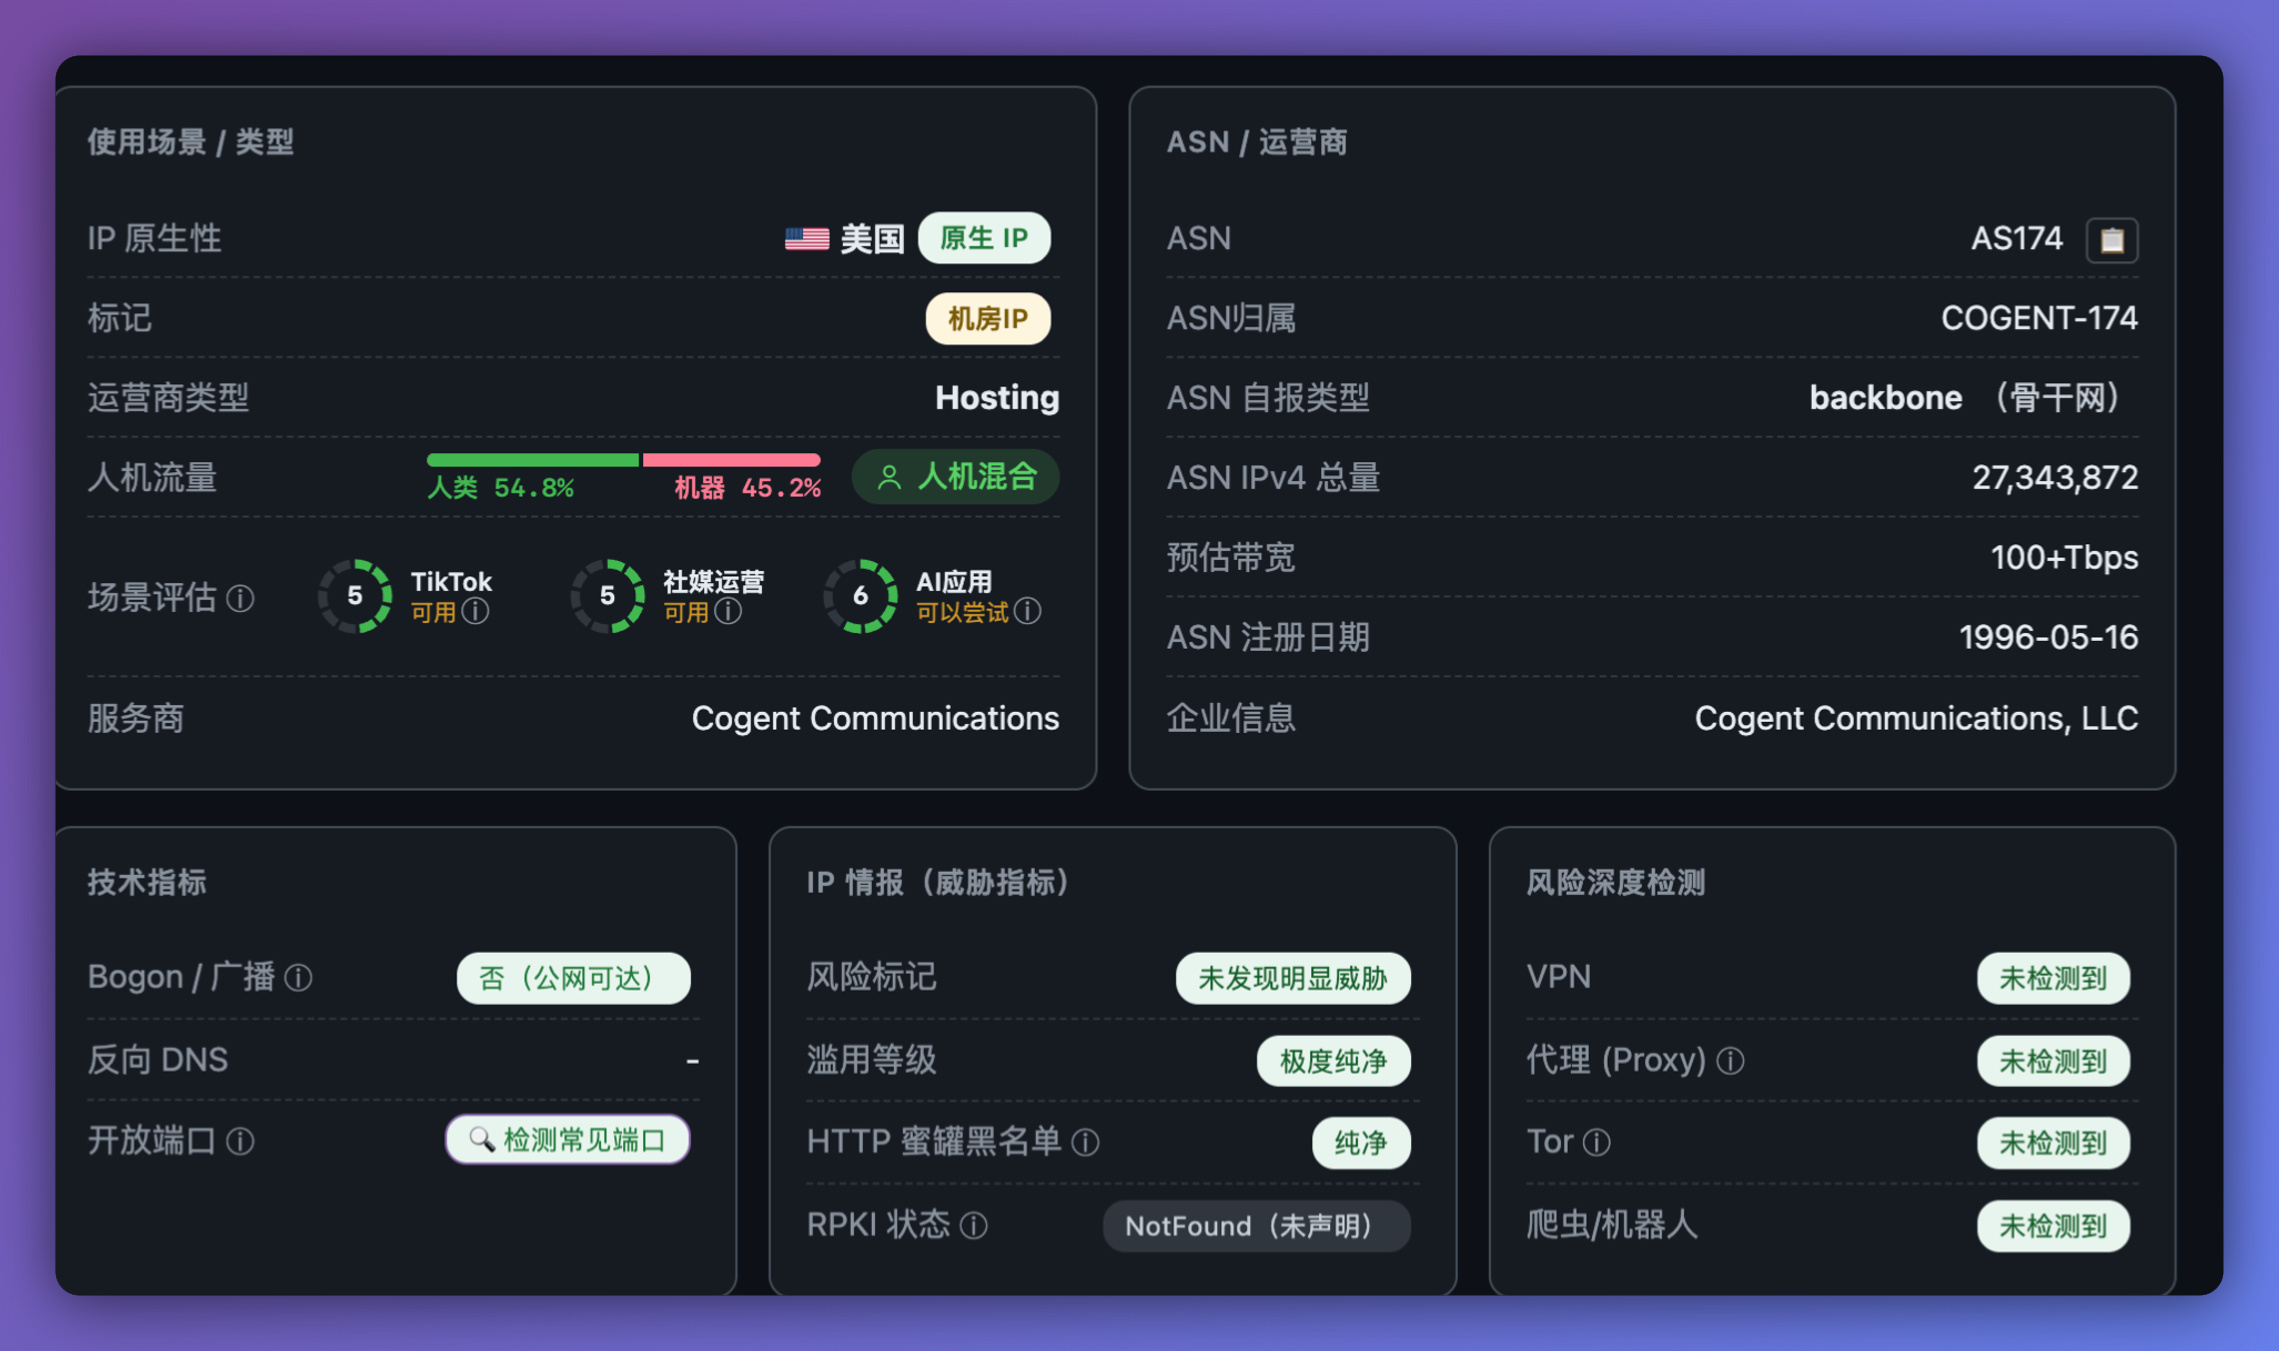The image size is (2279, 1351).
Task: Click the backbone（骨干网）value
Action: tap(1967, 398)
